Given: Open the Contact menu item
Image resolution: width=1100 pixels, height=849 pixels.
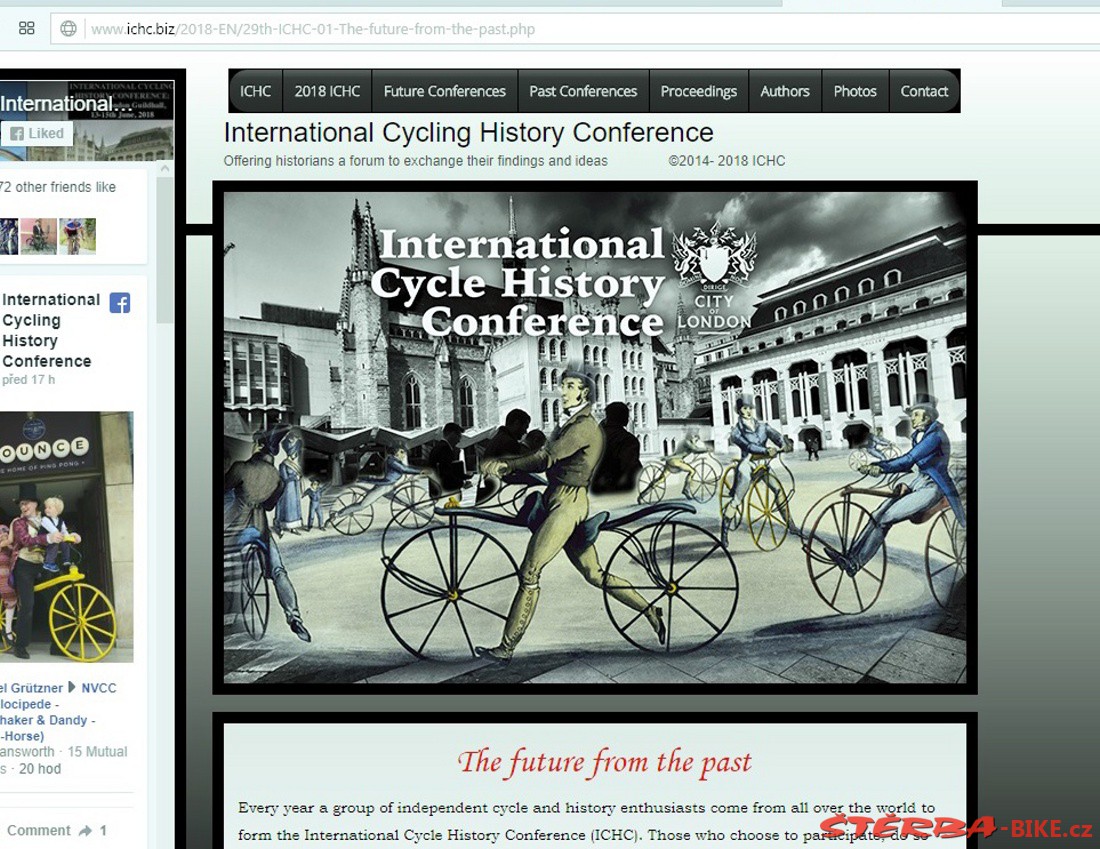Looking at the screenshot, I should click(x=924, y=91).
